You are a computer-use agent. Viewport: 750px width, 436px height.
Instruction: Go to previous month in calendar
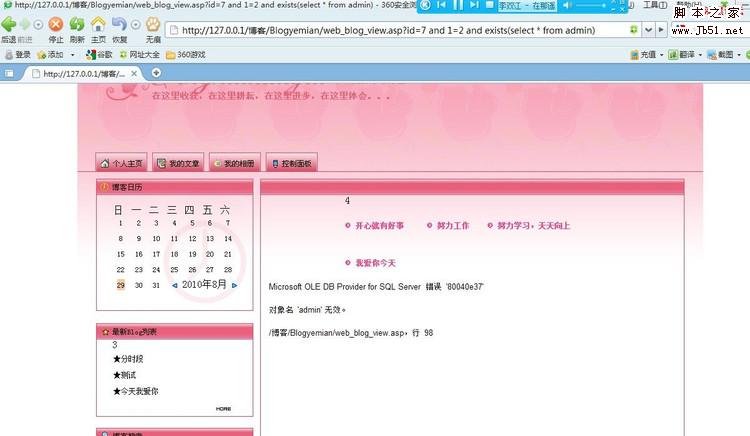(175, 285)
